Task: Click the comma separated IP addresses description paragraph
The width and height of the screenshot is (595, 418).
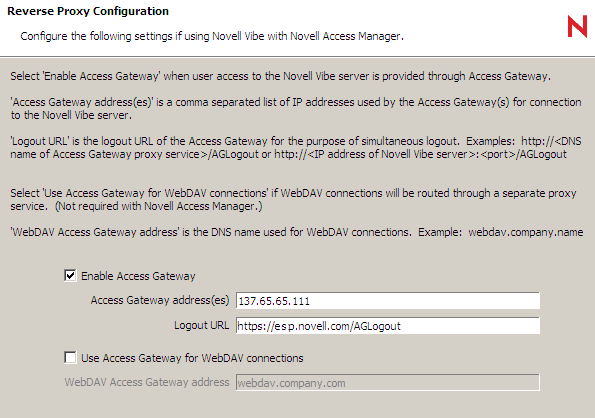Action: pyautogui.click(x=296, y=108)
